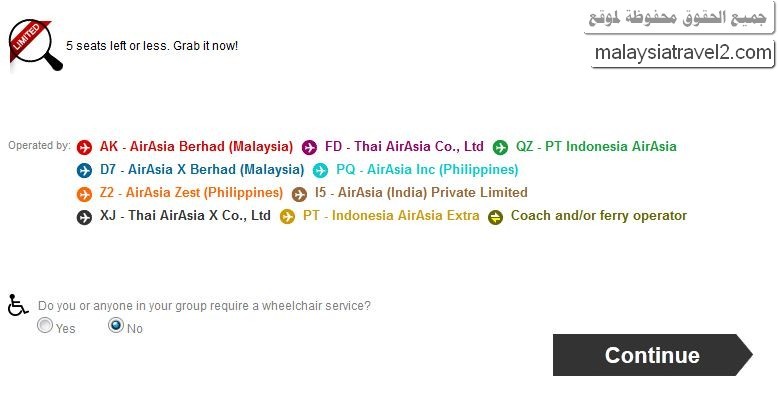Select No for wheelchair service
Viewport: 778px width, 405px height.
click(115, 326)
